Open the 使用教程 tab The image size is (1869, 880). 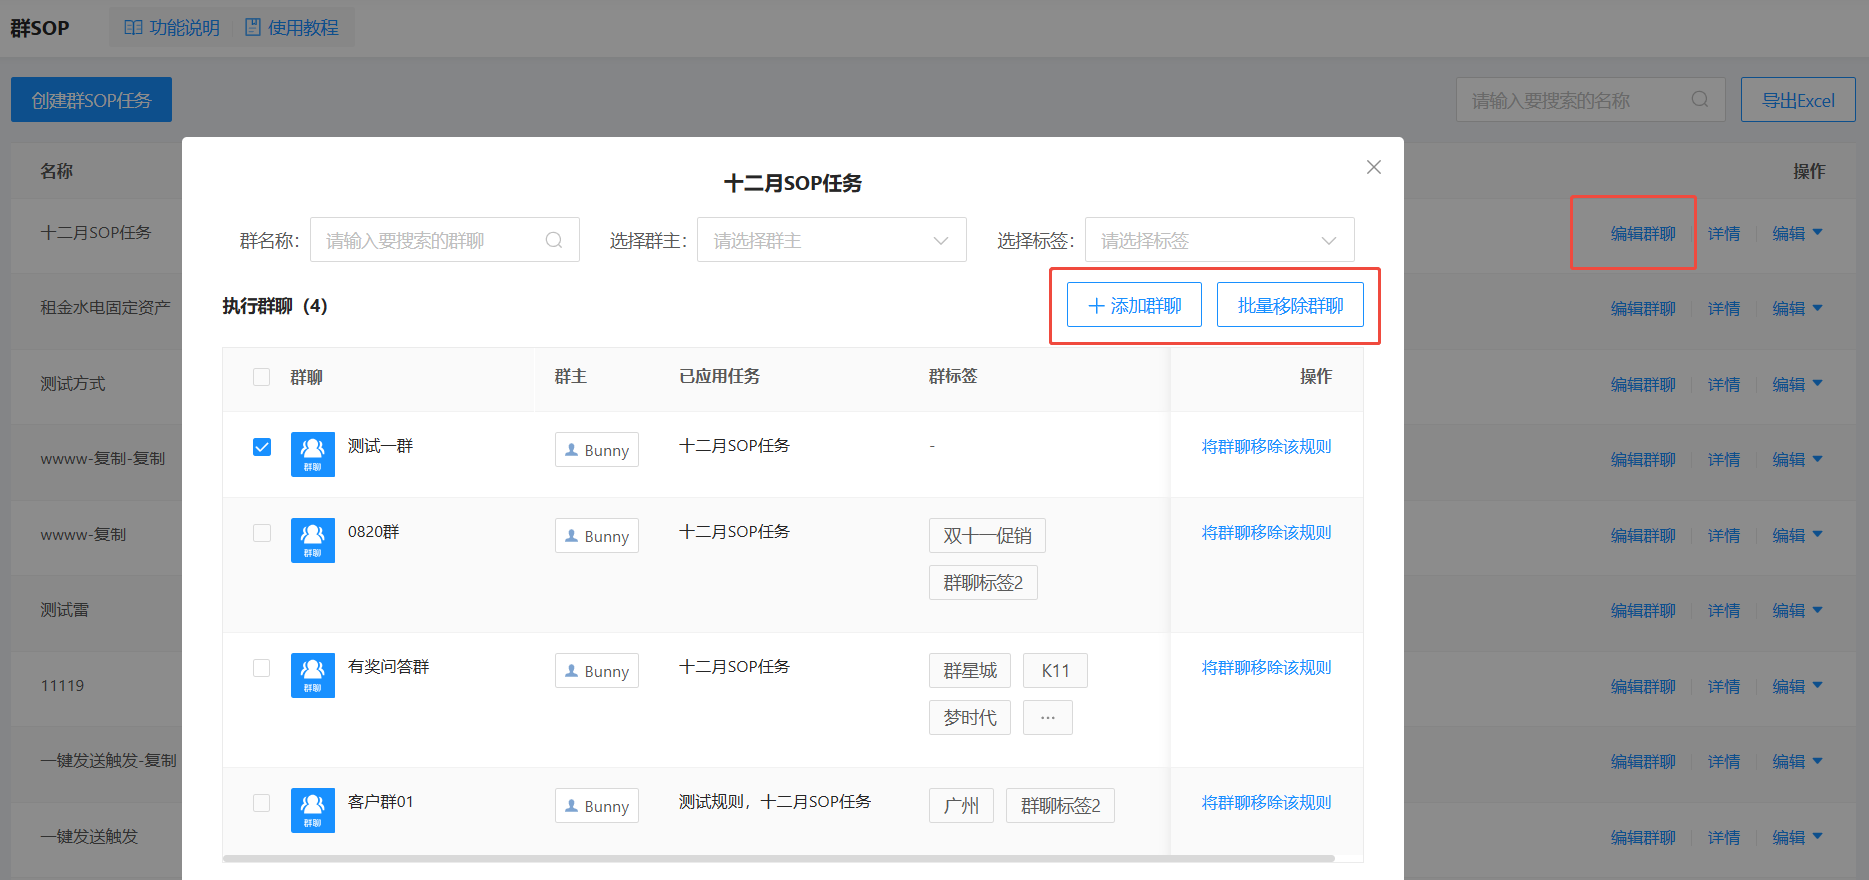(x=292, y=28)
